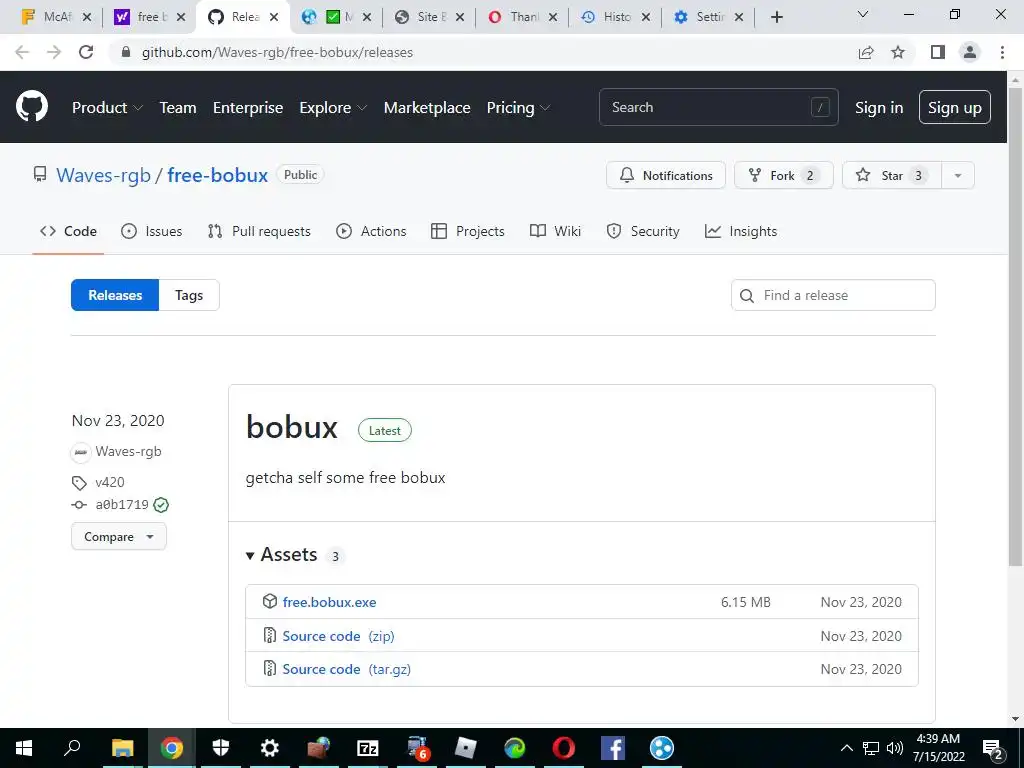1024x768 pixels.
Task: Open the Security tab
Action: point(643,231)
